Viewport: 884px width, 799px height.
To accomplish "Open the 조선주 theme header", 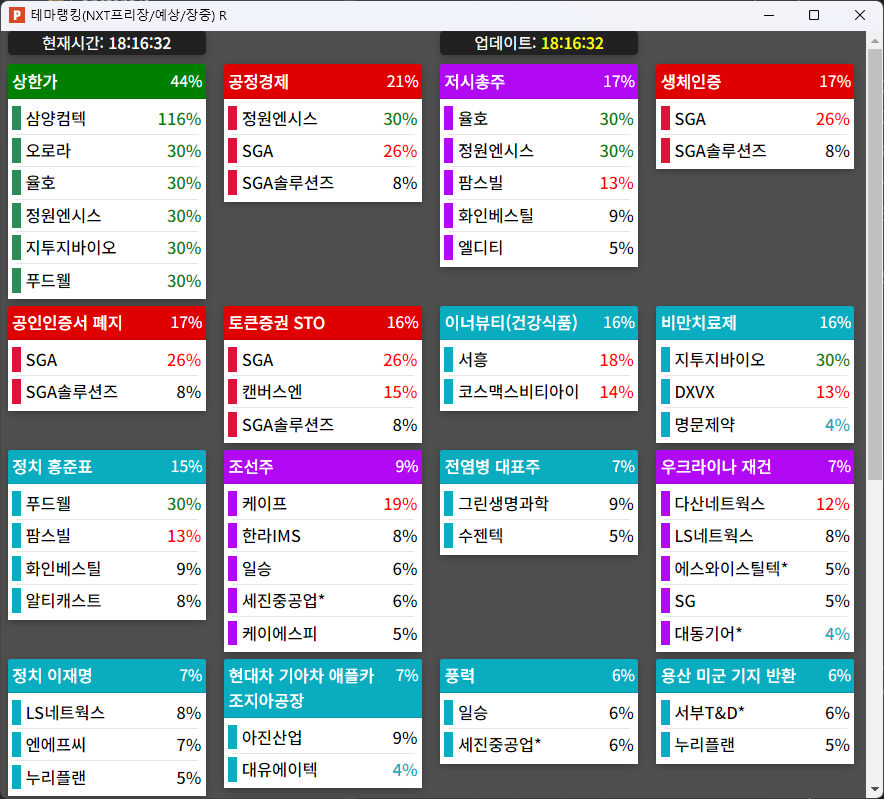I will click(323, 467).
